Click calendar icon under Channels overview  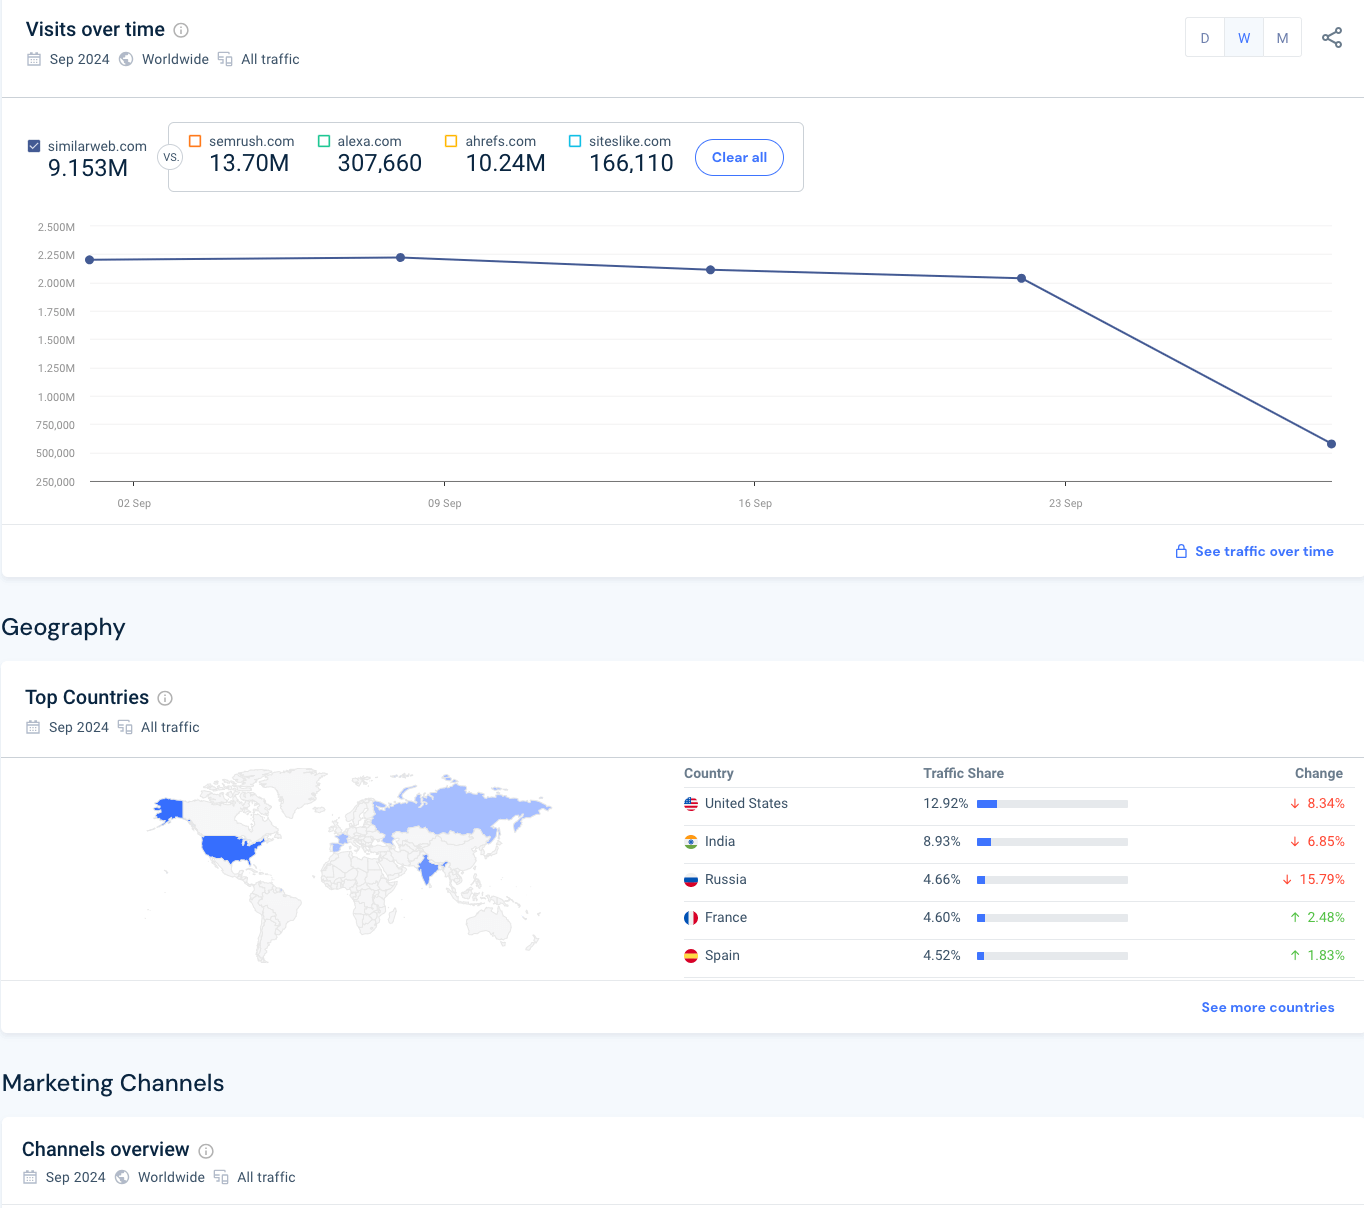[x=30, y=1177]
